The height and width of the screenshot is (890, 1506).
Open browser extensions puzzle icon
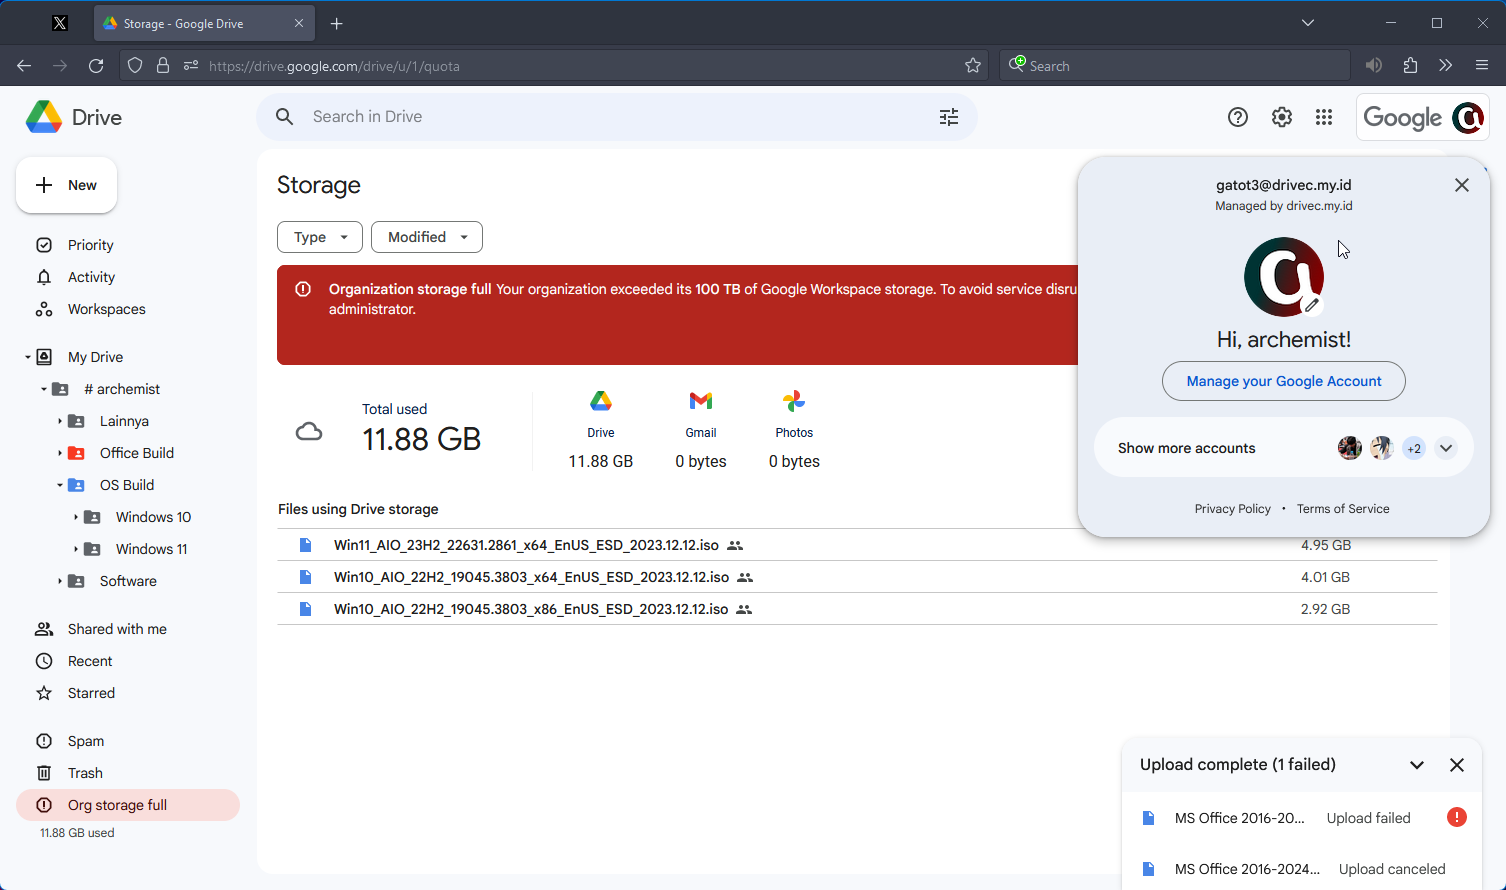1410,66
